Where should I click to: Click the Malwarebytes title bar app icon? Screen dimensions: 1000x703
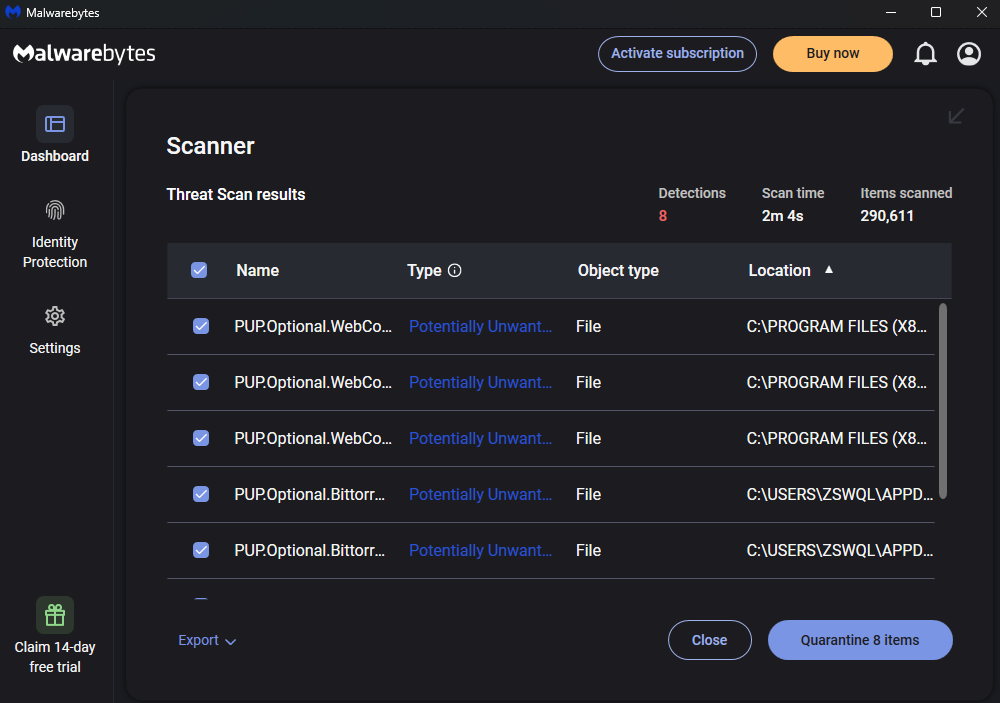coord(13,12)
